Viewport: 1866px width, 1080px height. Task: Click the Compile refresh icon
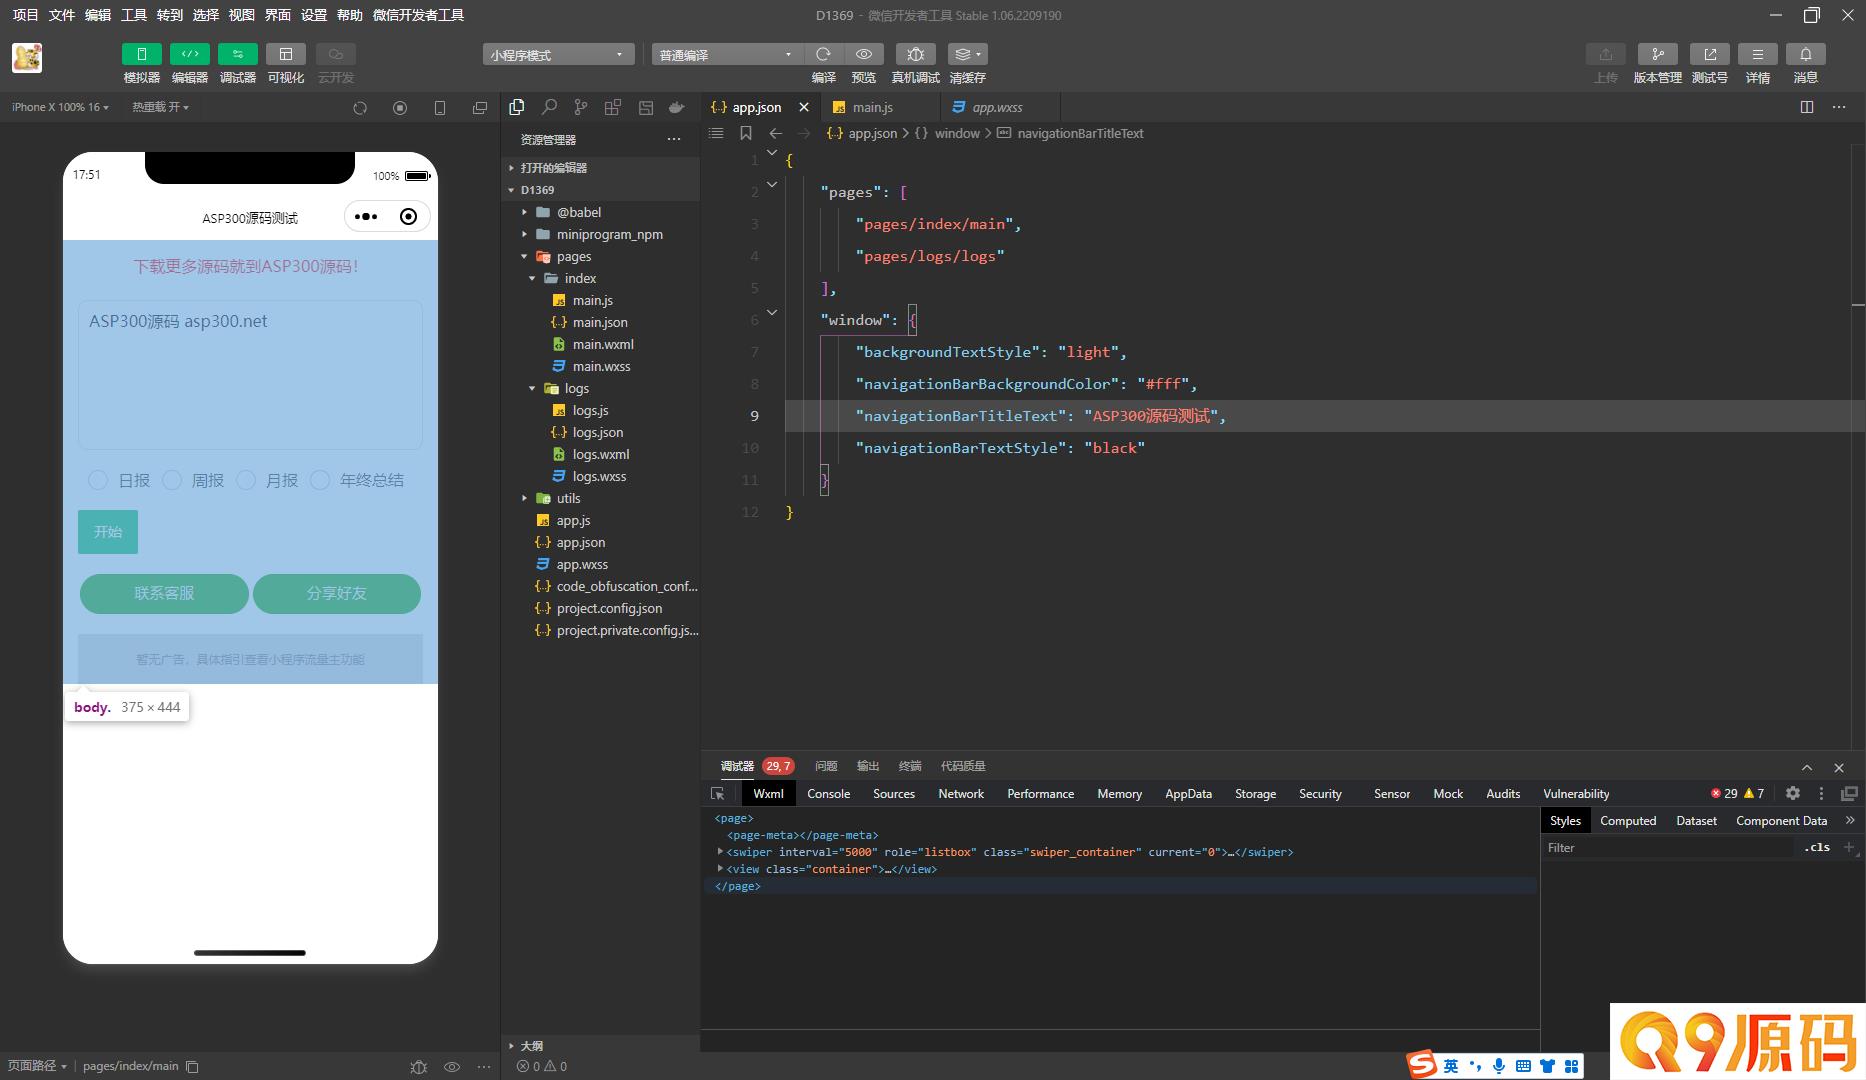point(823,54)
